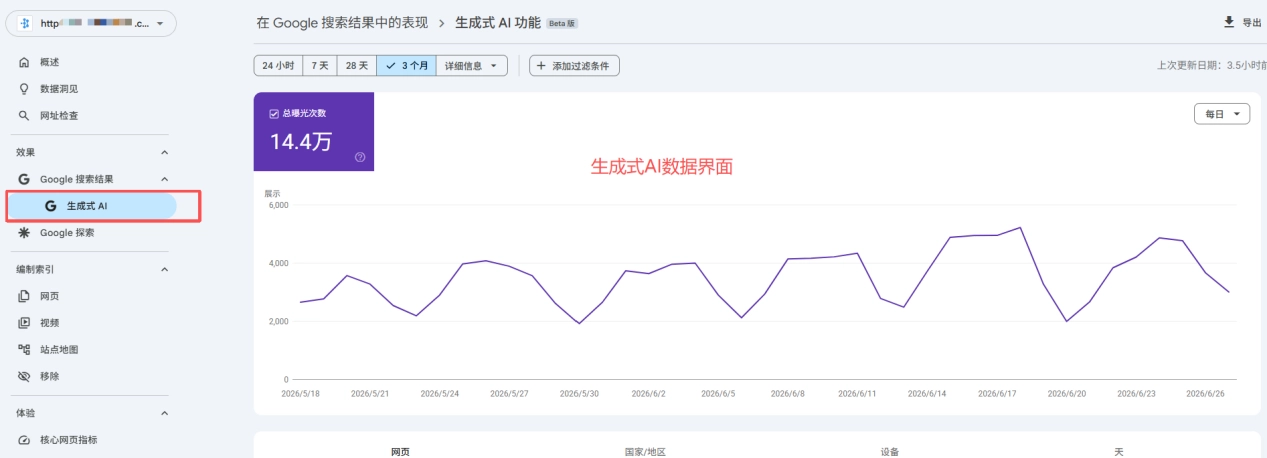The image size is (1267, 458).
Task: Click the pages icon beside 网页
Action: [24, 296]
